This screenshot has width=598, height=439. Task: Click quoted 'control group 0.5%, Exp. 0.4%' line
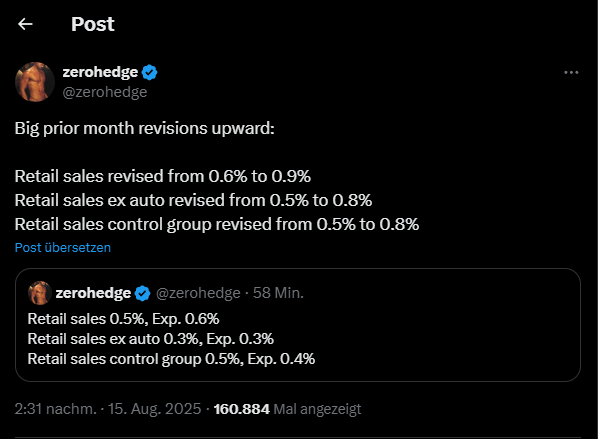point(171,359)
